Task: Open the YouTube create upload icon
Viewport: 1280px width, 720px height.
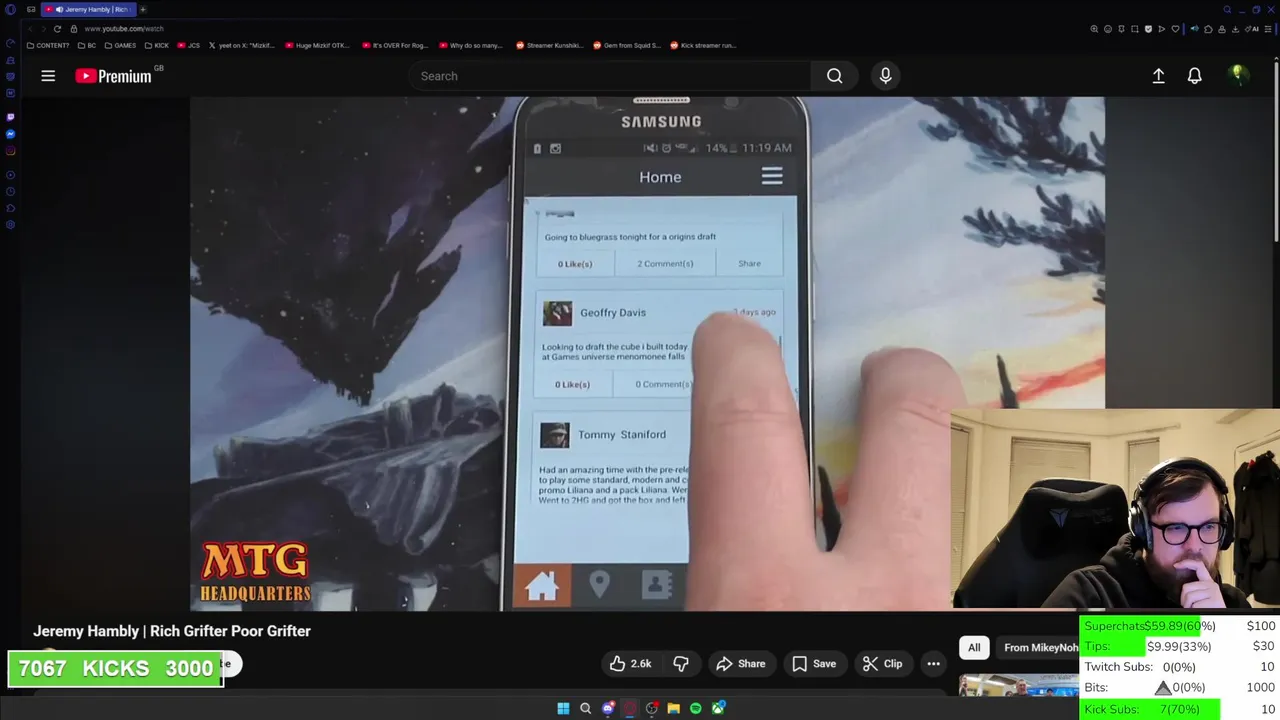Action: tap(1158, 76)
